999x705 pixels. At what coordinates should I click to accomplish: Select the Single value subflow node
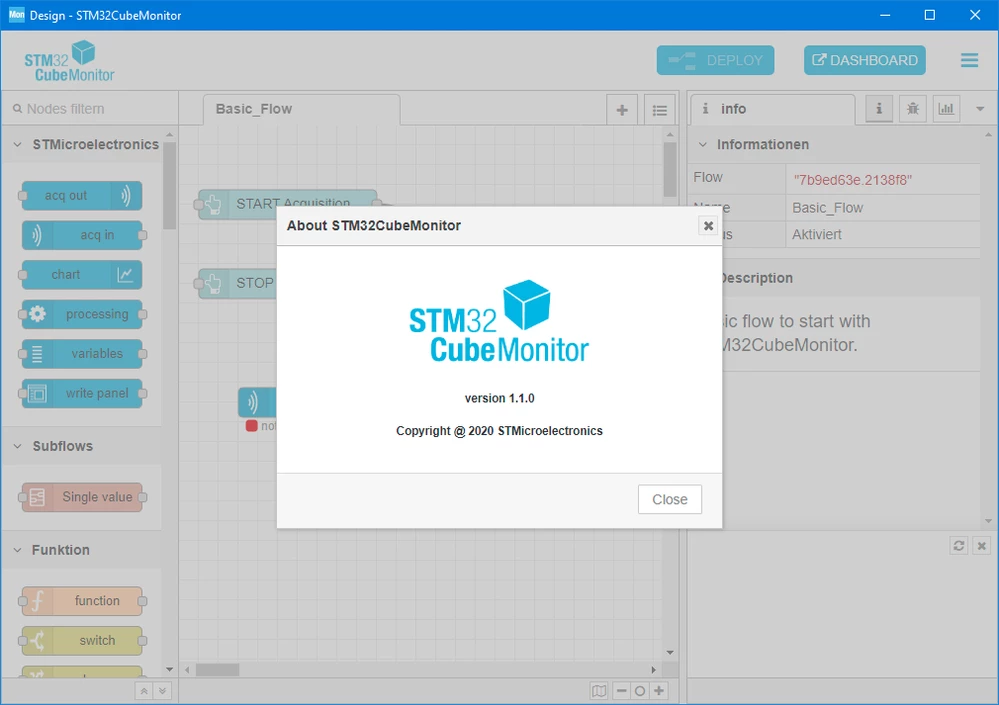coord(82,497)
